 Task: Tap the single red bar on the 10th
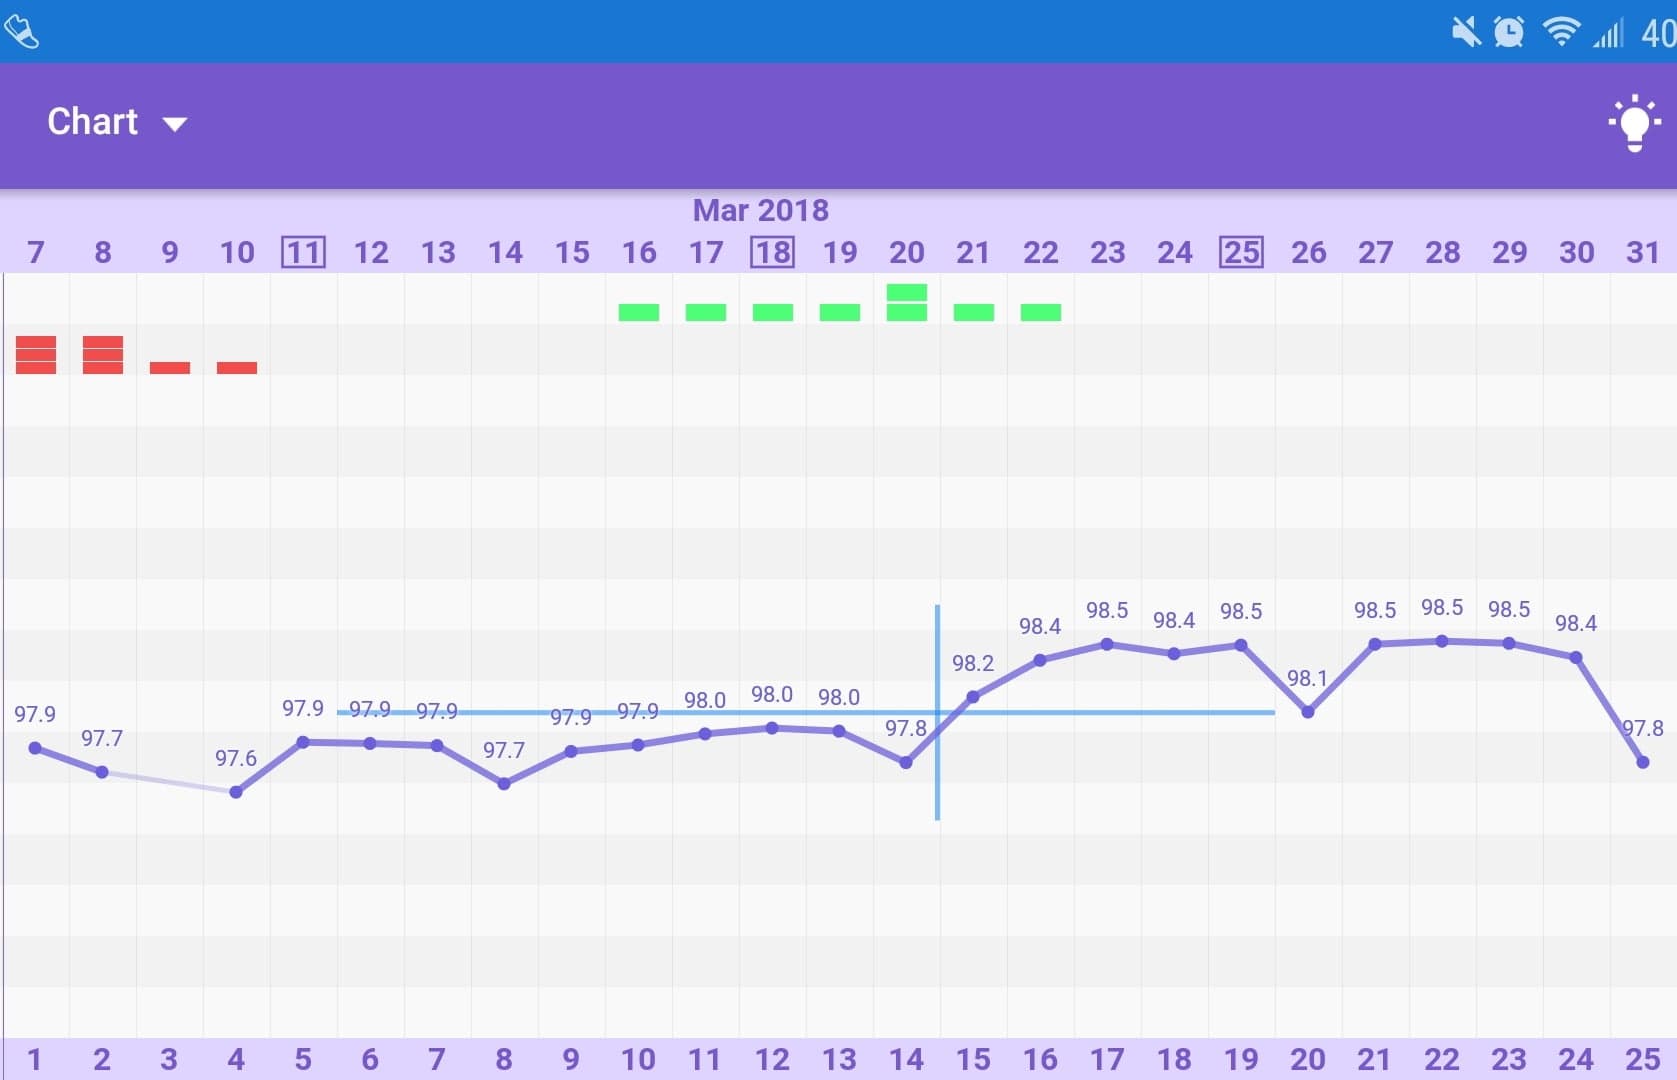click(237, 368)
